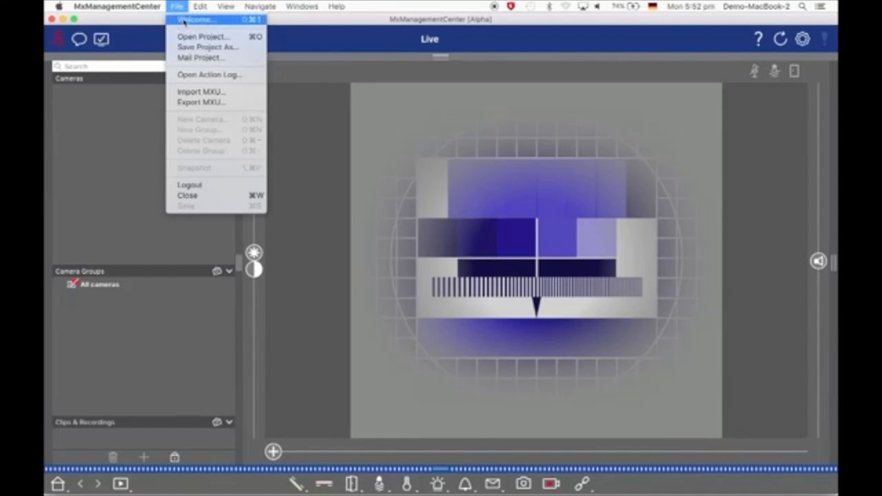Take a snapshot with the camera icon
Screen dimensions: 882x496
pyautogui.click(x=523, y=484)
